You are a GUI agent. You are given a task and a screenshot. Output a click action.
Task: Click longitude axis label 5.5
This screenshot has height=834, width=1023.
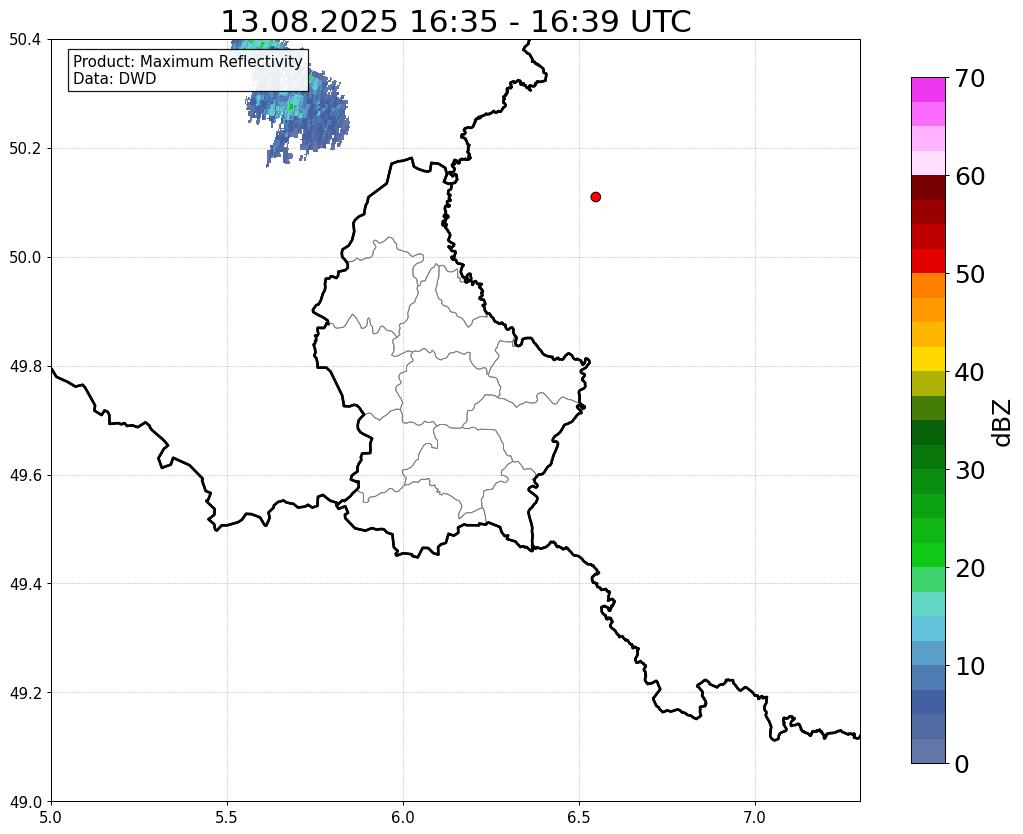pyautogui.click(x=227, y=818)
